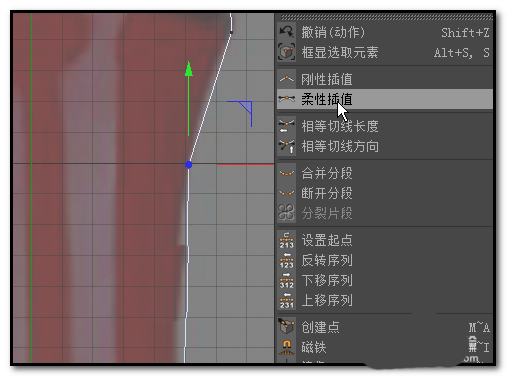This screenshot has height=377, width=507.
Task: Click the equal tangent length icon
Action: (x=286, y=126)
